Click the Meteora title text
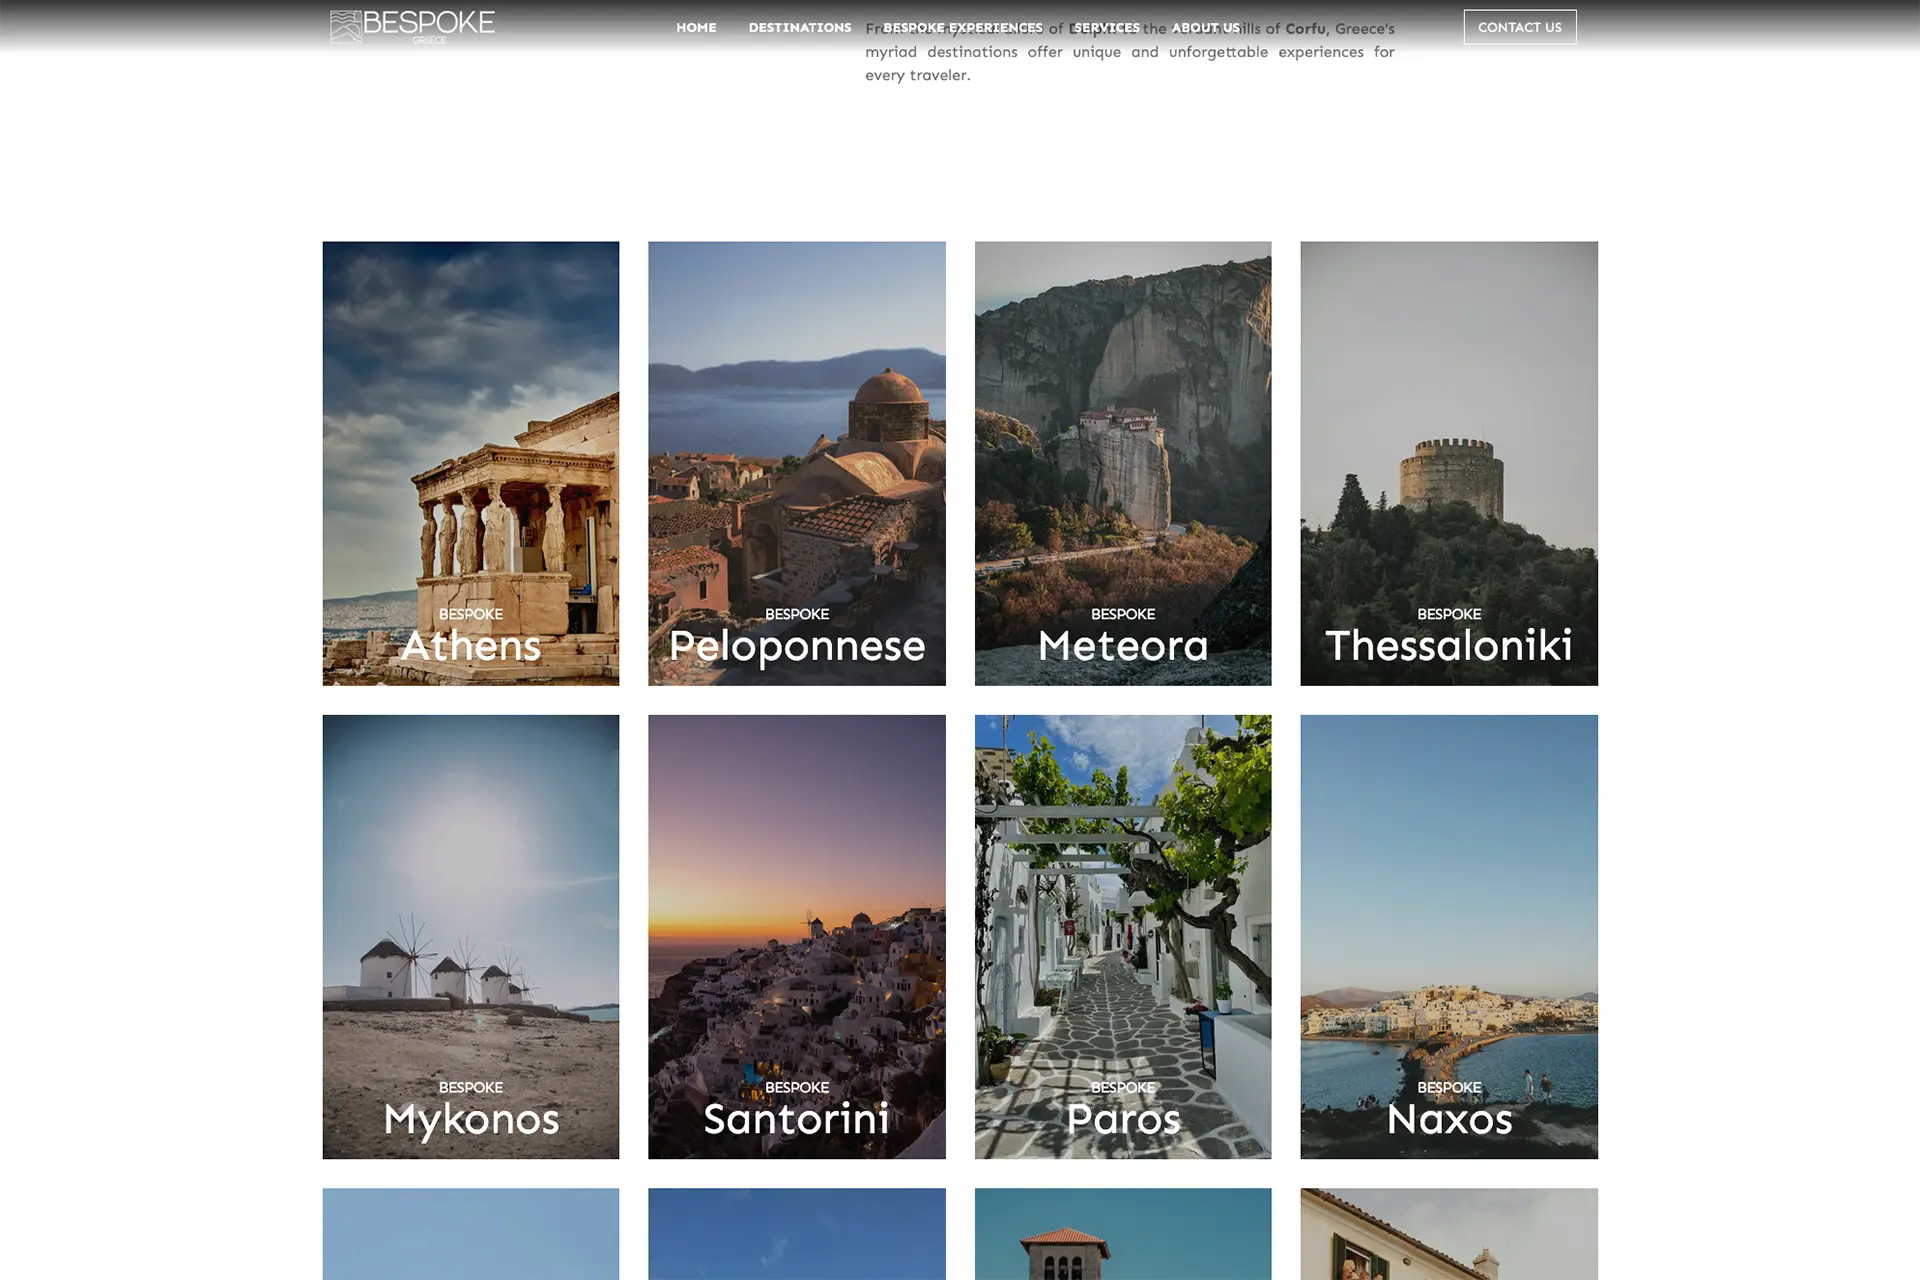The width and height of the screenshot is (1920, 1280). coord(1122,646)
